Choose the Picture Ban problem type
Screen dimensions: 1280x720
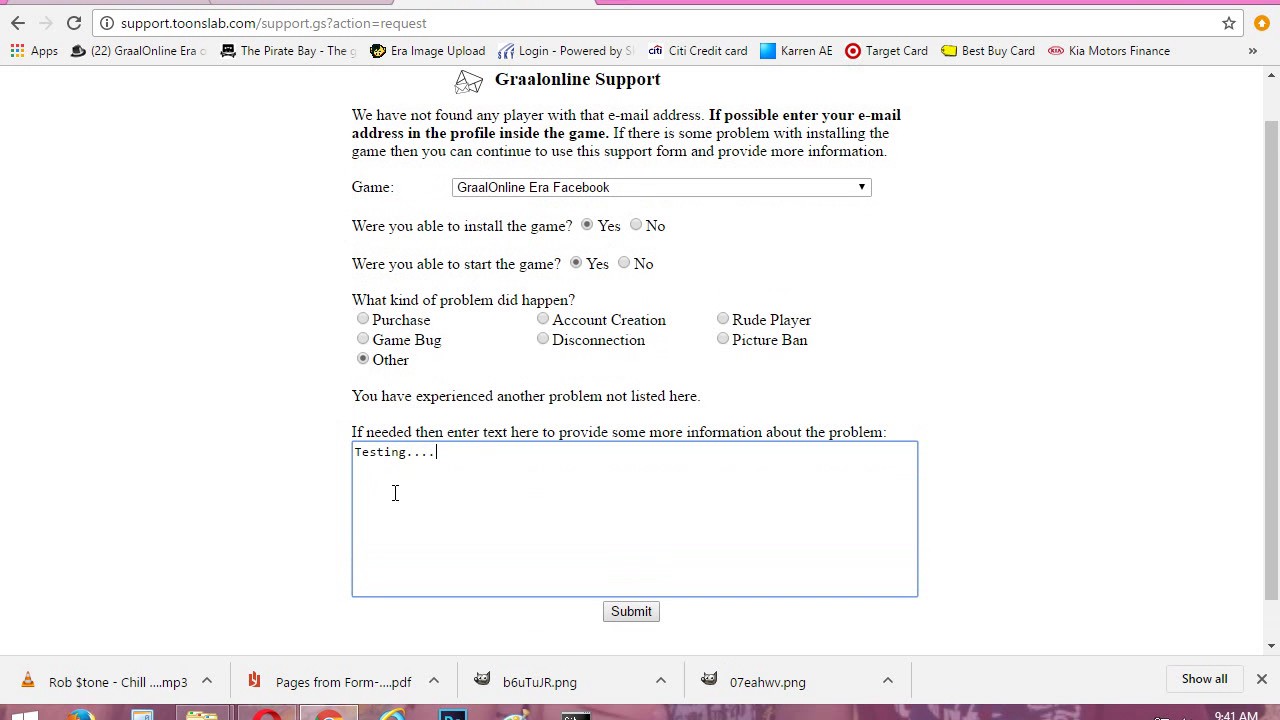pyautogui.click(x=723, y=339)
